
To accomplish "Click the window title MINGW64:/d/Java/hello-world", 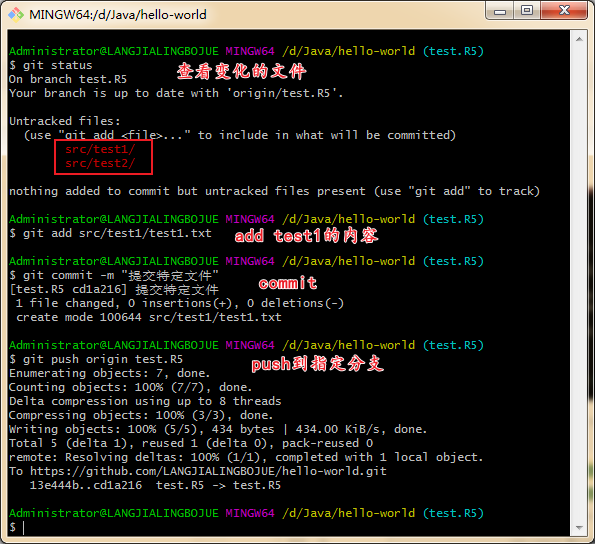I will pyautogui.click(x=118, y=15).
